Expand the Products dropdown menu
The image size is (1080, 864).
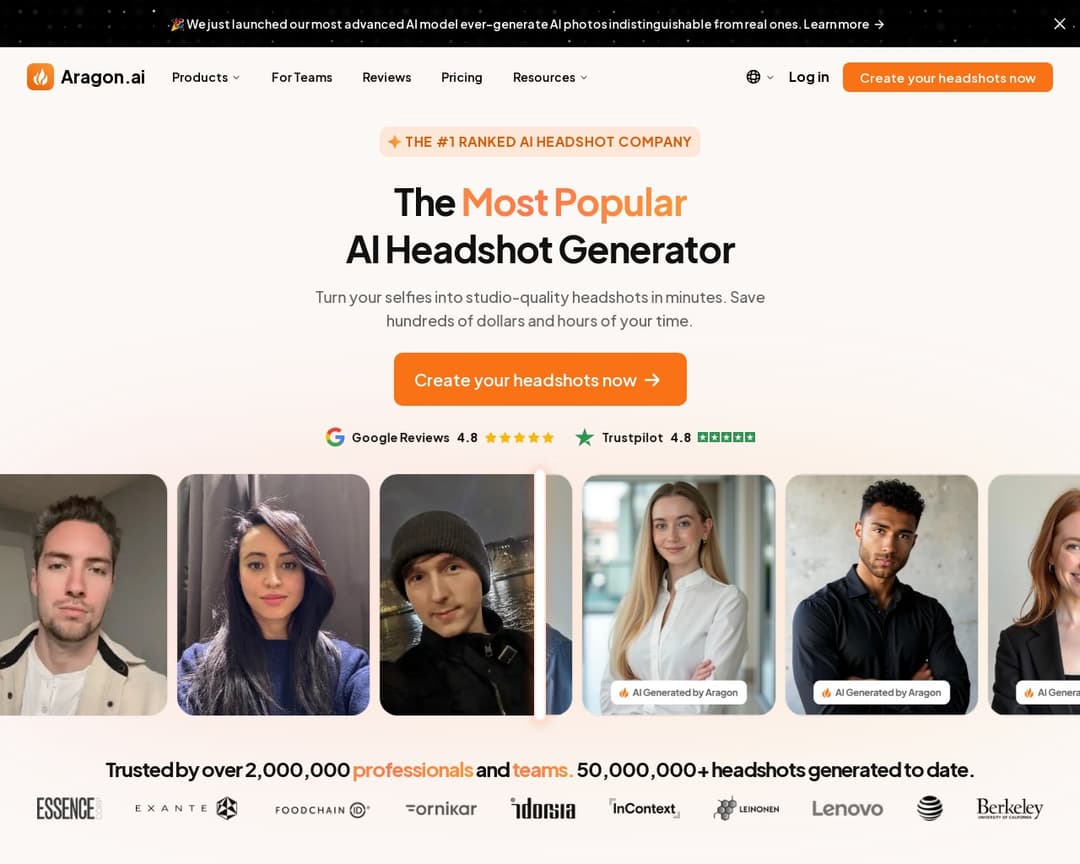(206, 77)
